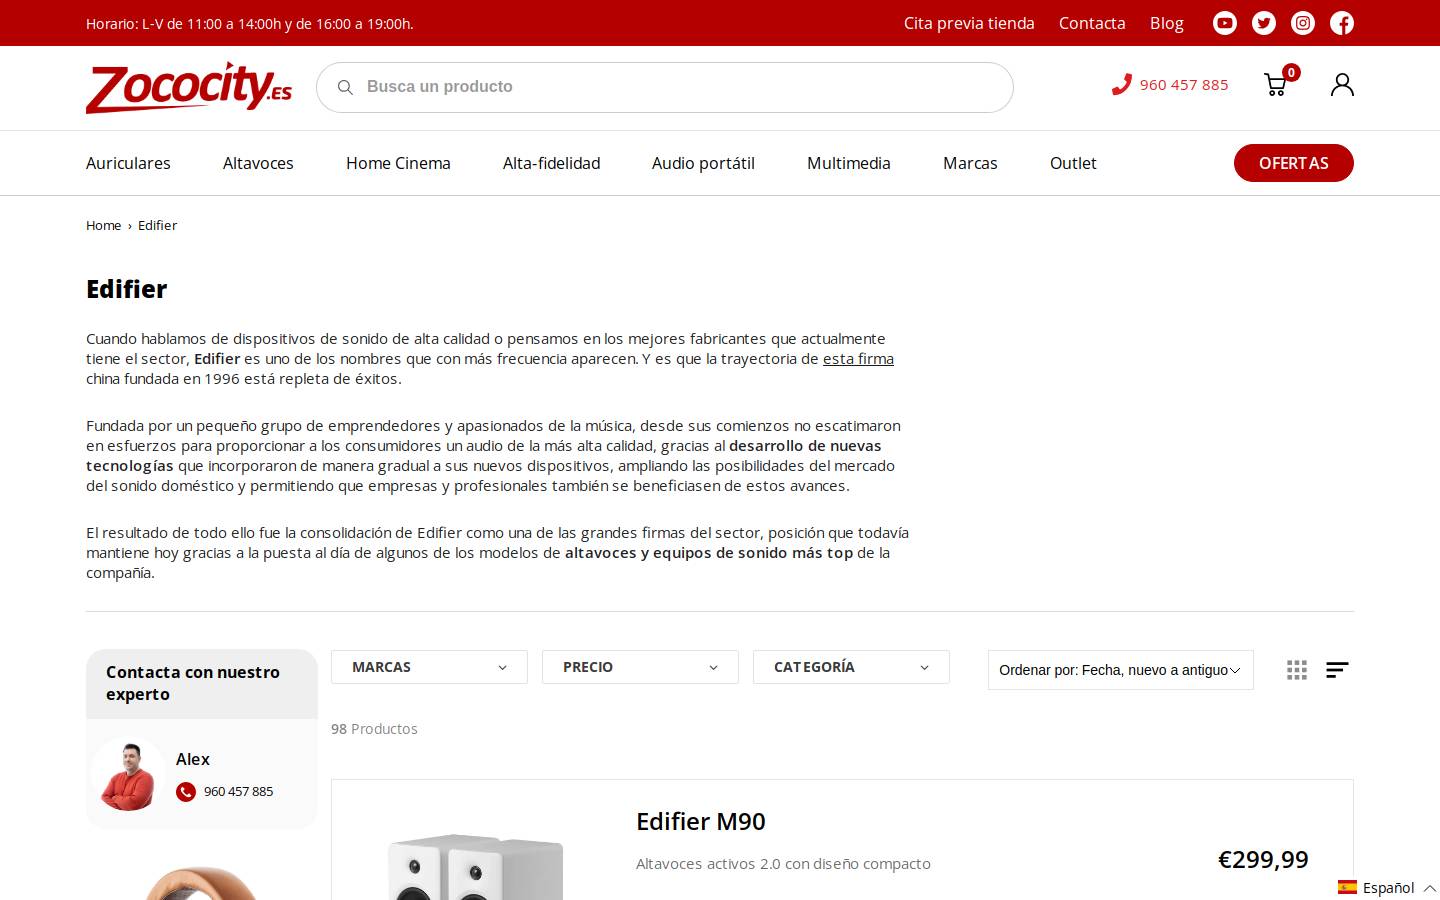Click the Spanish flag icon
The image size is (1440, 900).
coord(1347,887)
